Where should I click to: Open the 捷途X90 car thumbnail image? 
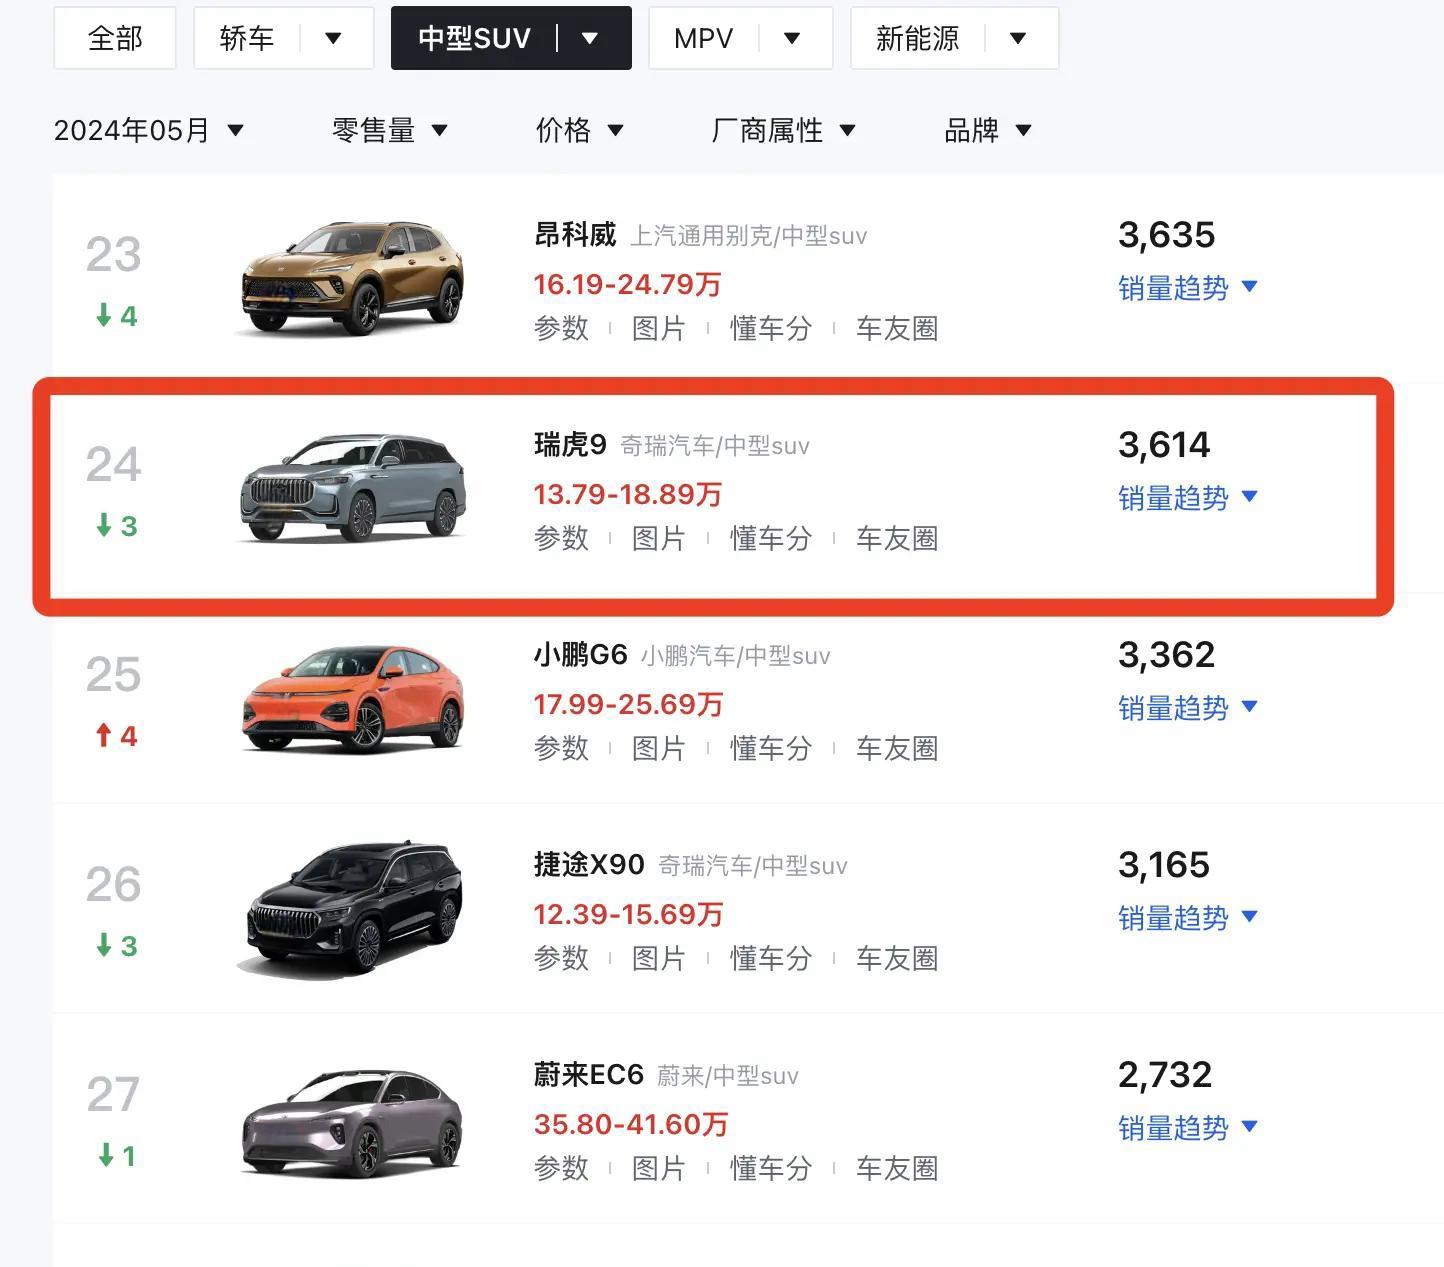(352, 908)
